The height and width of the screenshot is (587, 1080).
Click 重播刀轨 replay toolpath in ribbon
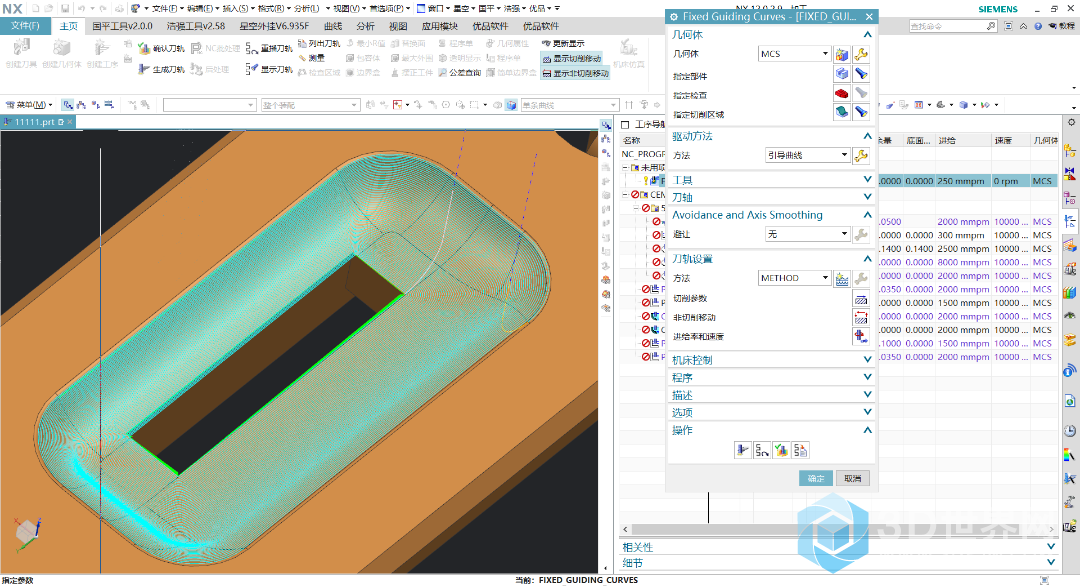269,48
